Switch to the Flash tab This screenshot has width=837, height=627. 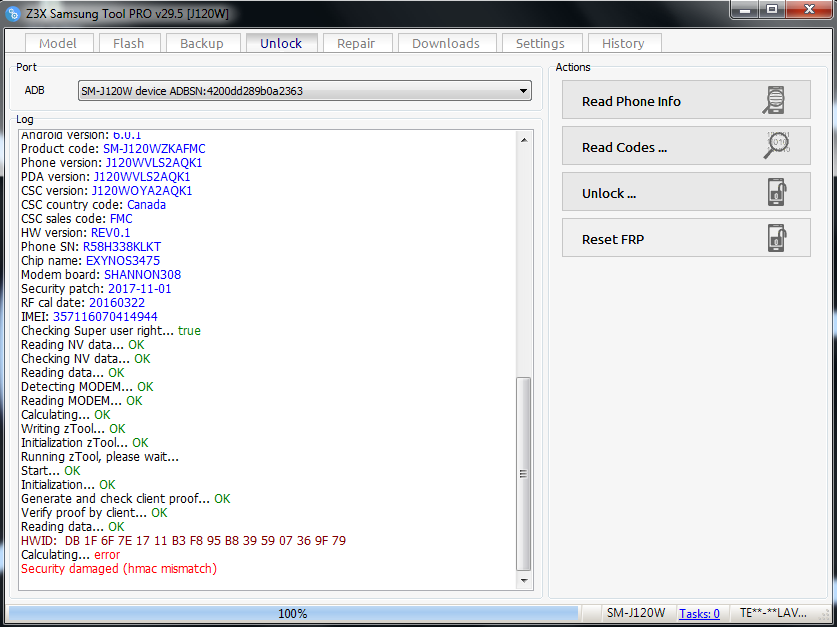[129, 43]
